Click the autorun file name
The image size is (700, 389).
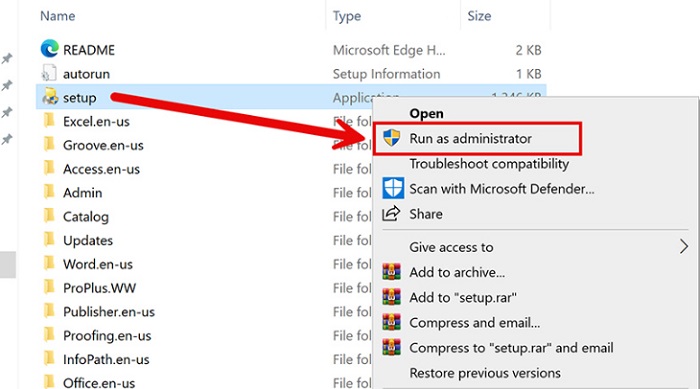pos(86,74)
